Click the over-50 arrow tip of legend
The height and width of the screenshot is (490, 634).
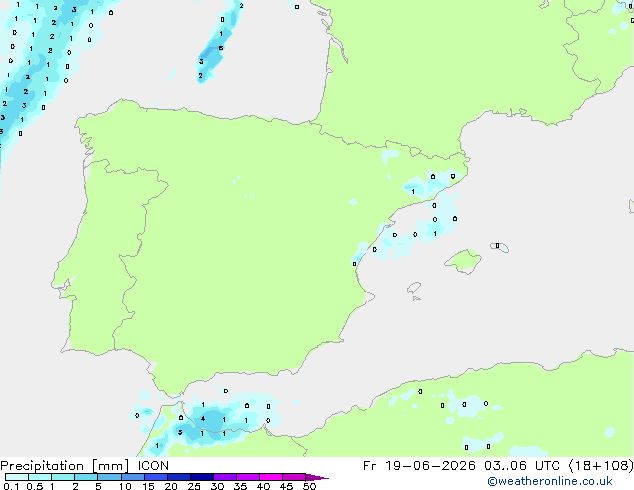(x=317, y=477)
